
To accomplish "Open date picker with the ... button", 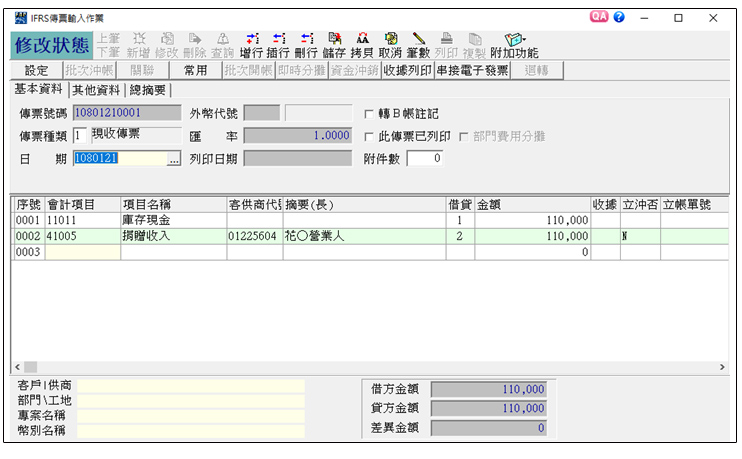I will pos(174,158).
